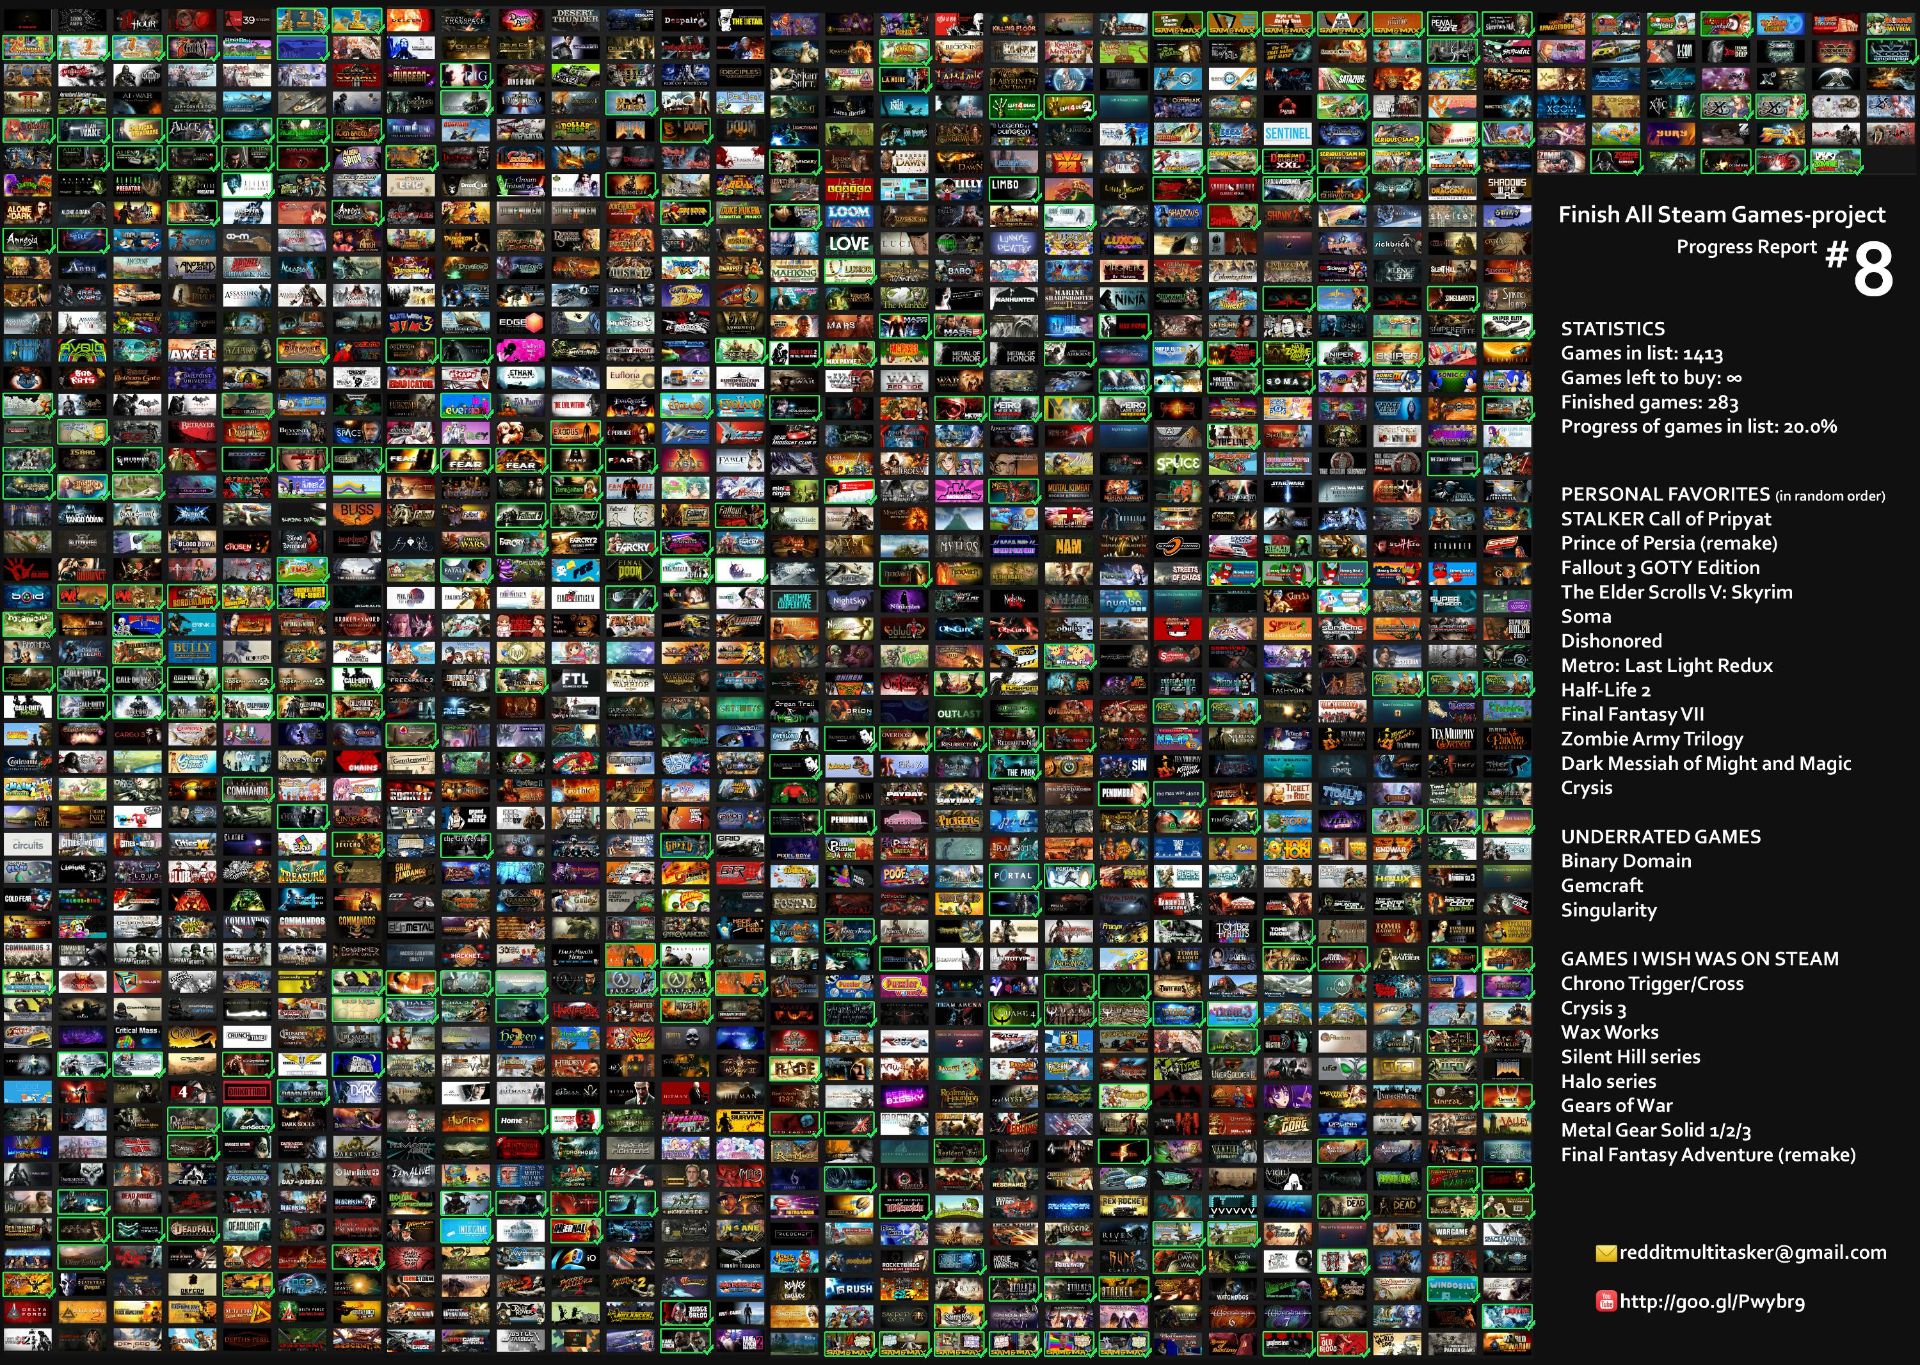Open the POOF game thumbnail
1920x1365 pixels.
point(904,876)
